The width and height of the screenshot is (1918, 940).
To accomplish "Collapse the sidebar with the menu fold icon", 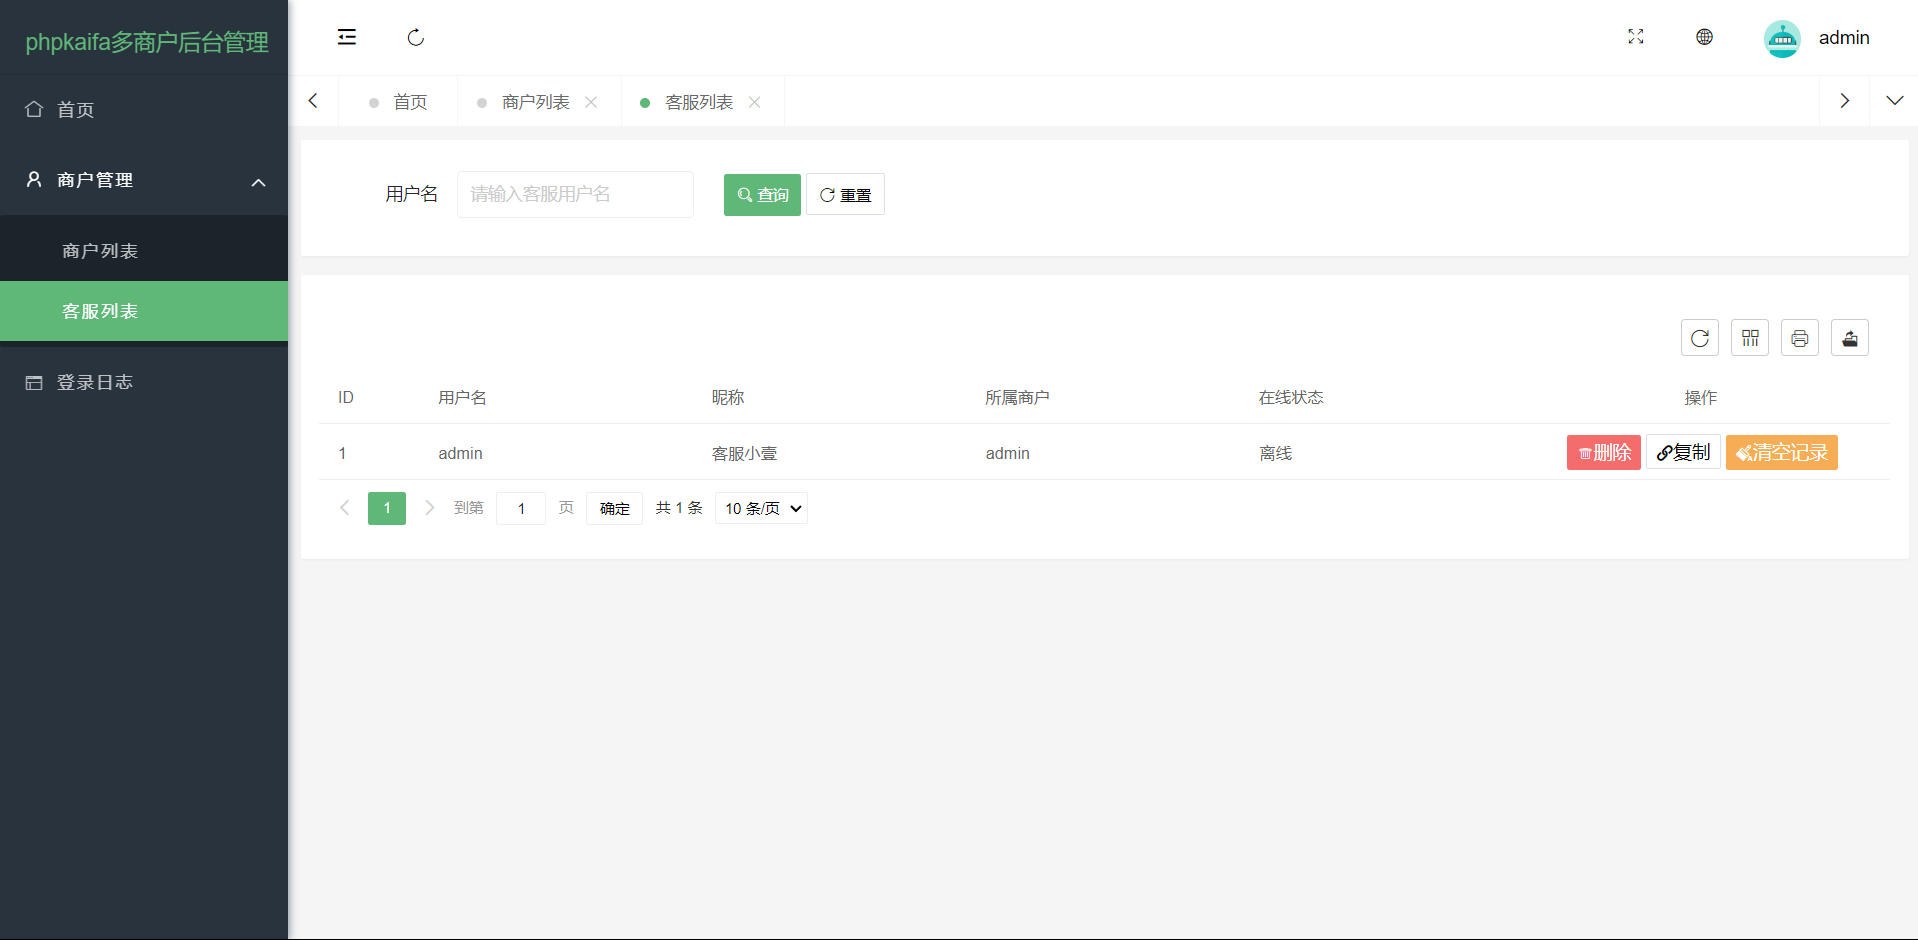I will coord(347,38).
